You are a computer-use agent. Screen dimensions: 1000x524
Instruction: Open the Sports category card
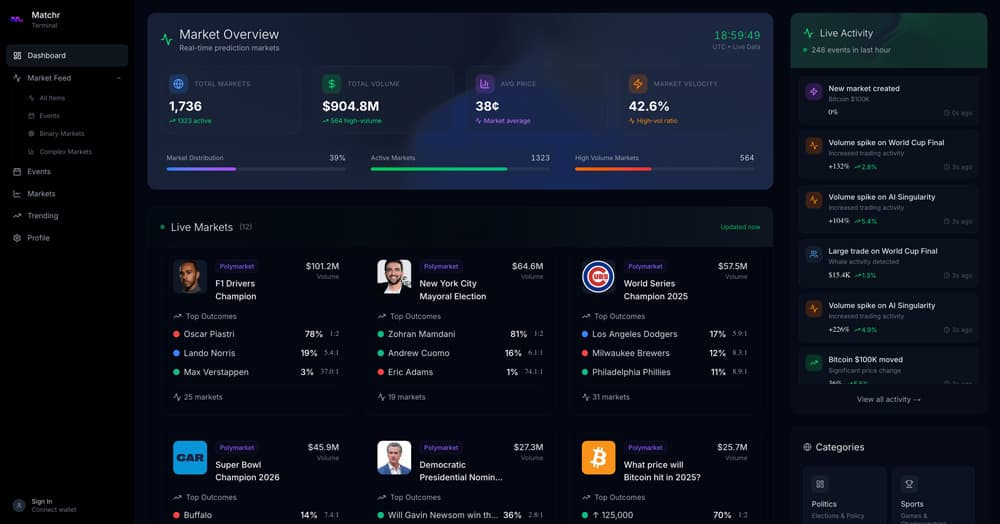pos(934,495)
